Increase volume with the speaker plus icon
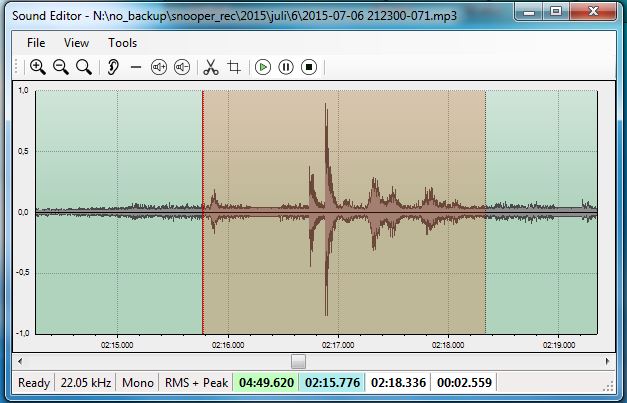Image resolution: width=627 pixels, height=403 pixels. point(159,67)
